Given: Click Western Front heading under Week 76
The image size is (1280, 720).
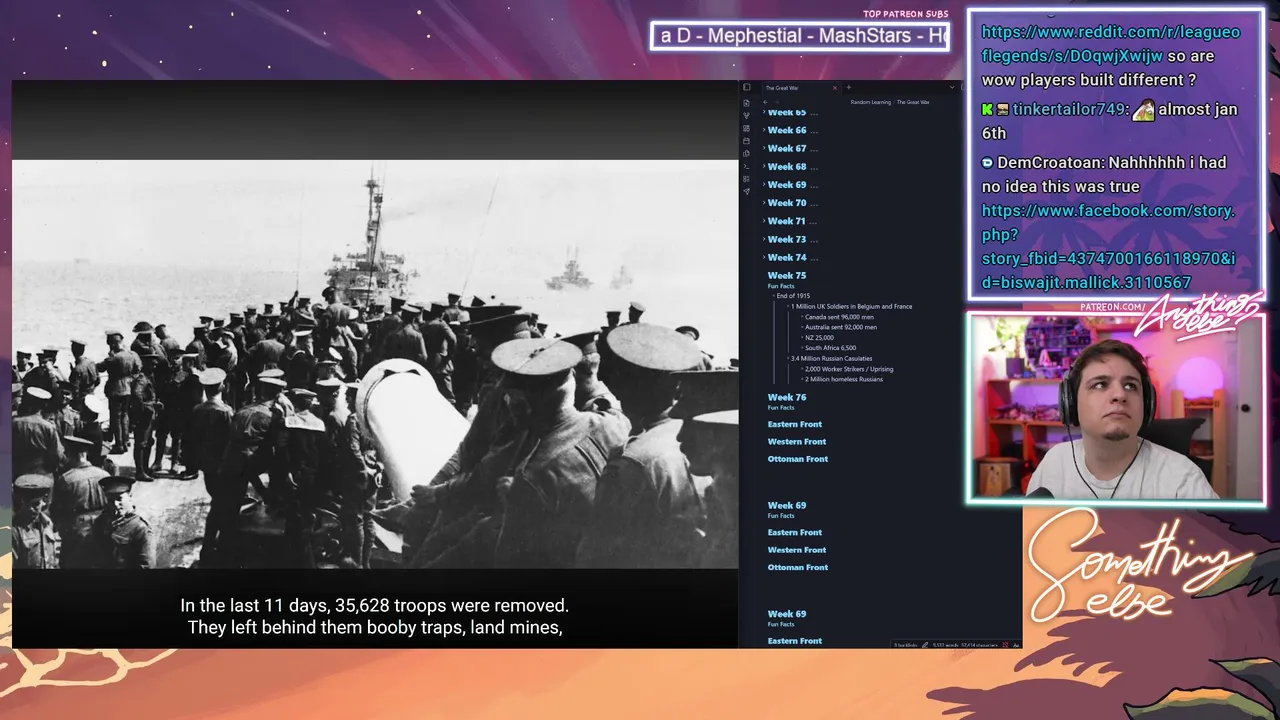Looking at the screenshot, I should coord(797,442).
